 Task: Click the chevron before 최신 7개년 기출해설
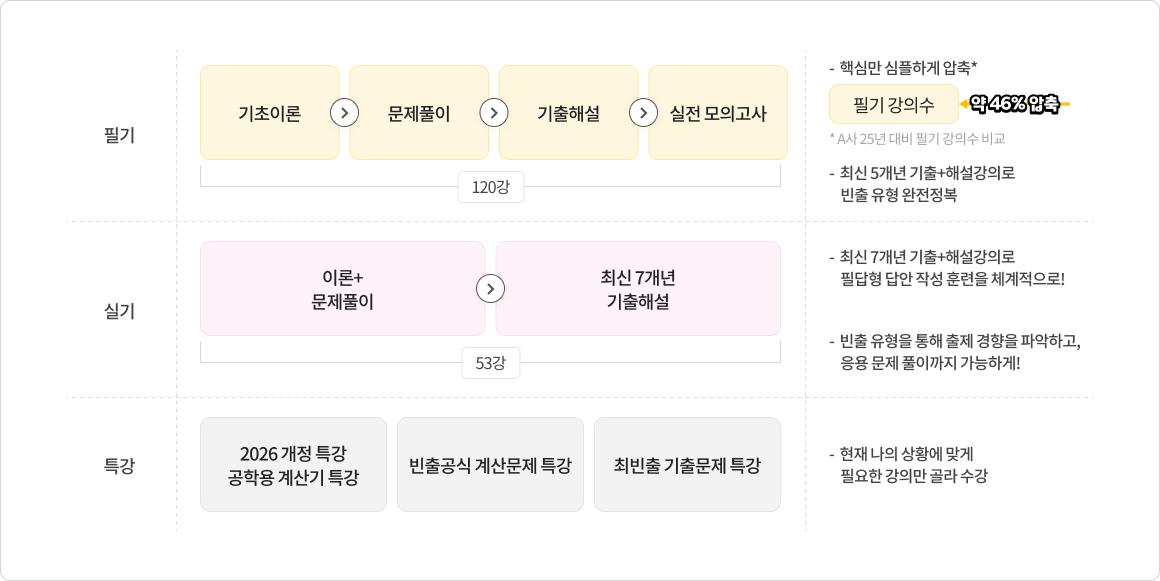pyautogui.click(x=490, y=289)
